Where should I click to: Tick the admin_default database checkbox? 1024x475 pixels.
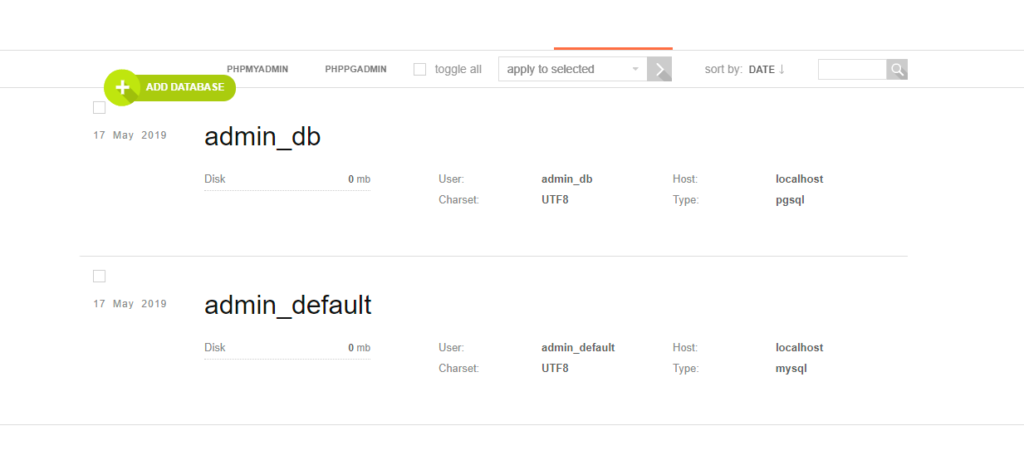click(99, 276)
